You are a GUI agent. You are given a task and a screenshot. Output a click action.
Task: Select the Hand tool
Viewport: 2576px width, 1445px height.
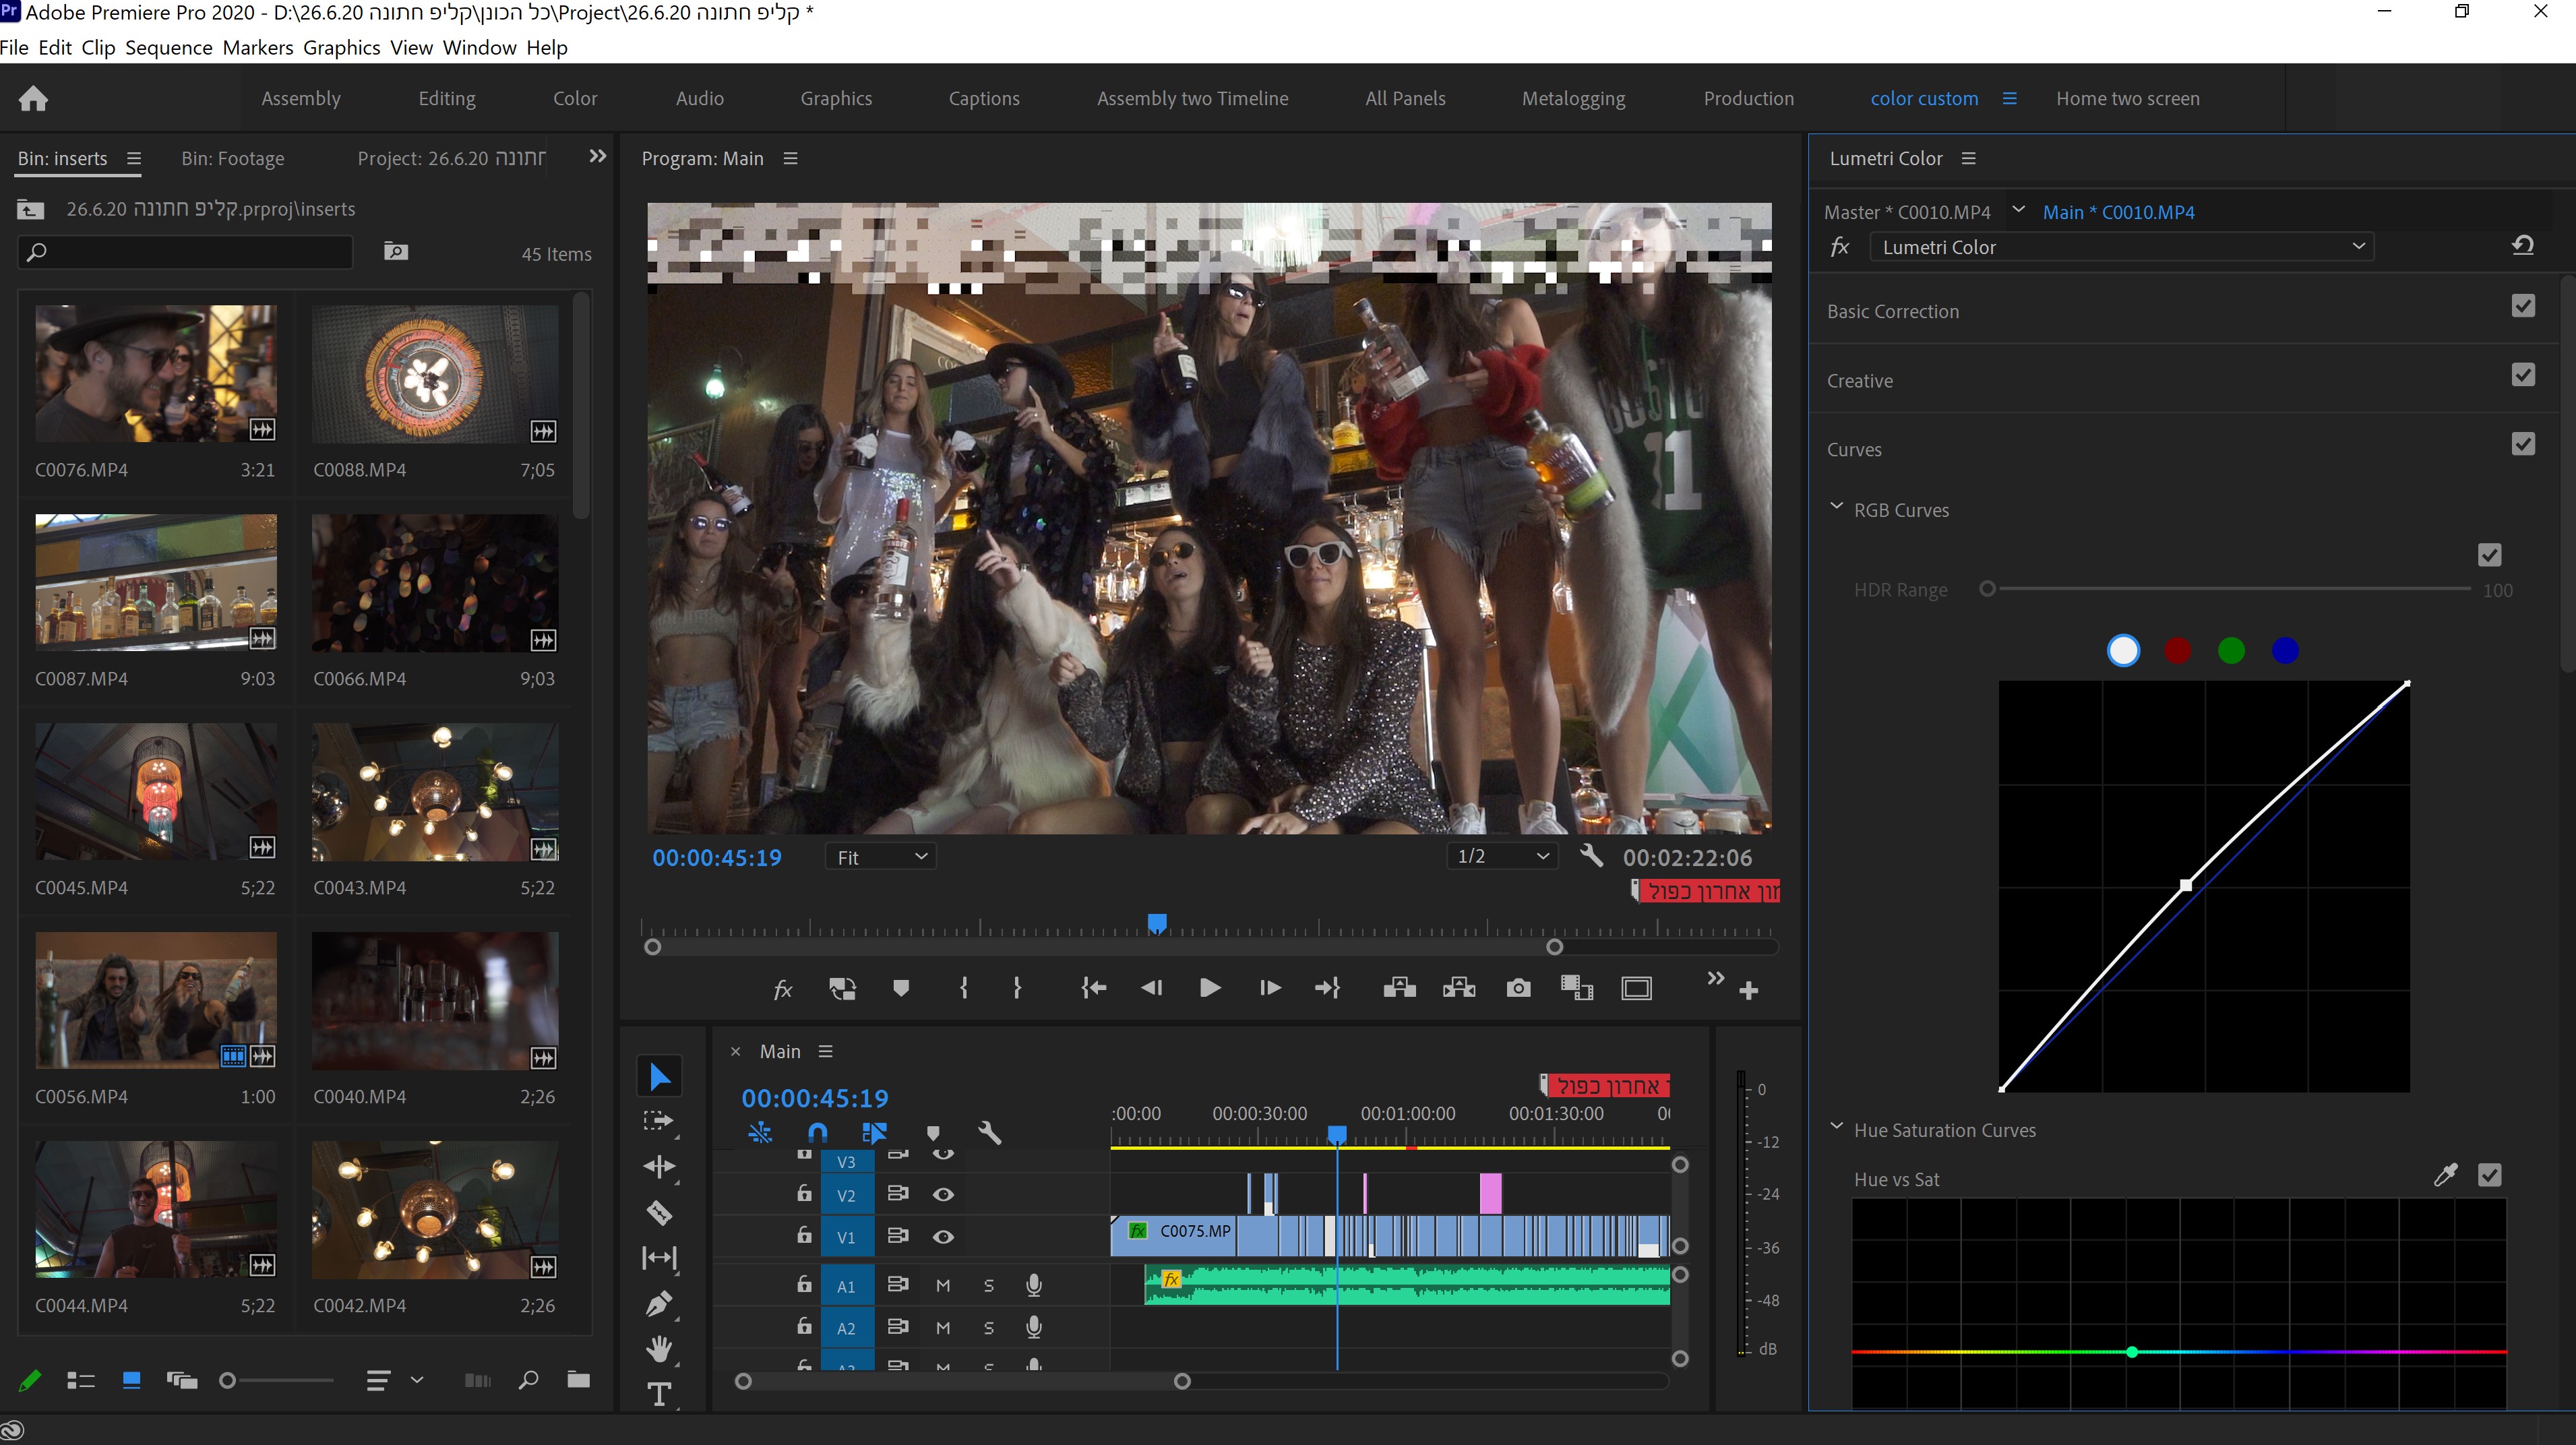tap(659, 1348)
